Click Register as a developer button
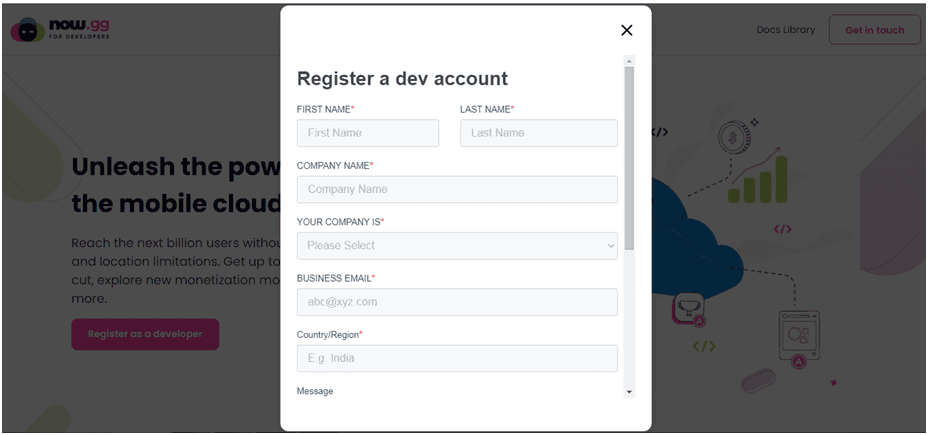The width and height of the screenshot is (928, 435). tap(146, 334)
